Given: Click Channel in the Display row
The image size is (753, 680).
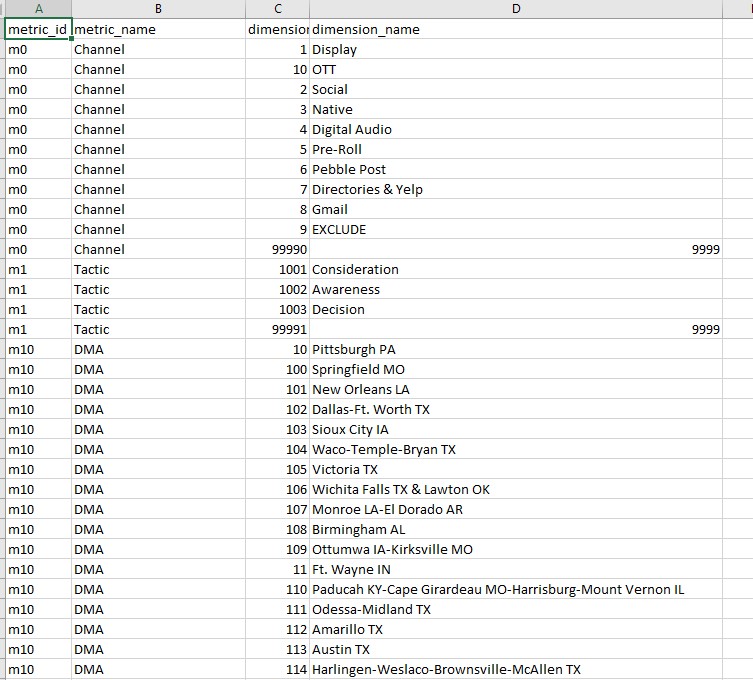Looking at the screenshot, I should coord(158,49).
